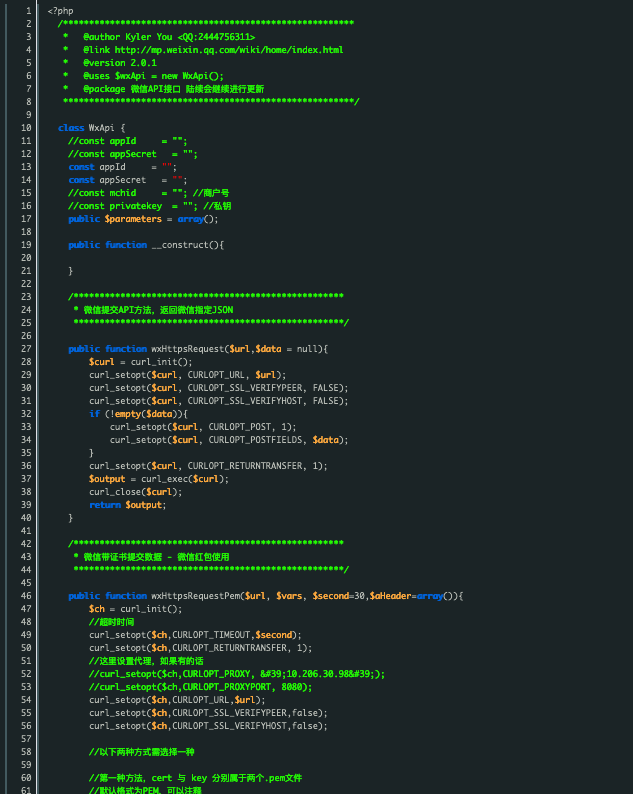Click "CURLOPT_SSL_VERIFYHOST" on line 31
This screenshot has height=794, width=633.
pyautogui.click(x=245, y=401)
